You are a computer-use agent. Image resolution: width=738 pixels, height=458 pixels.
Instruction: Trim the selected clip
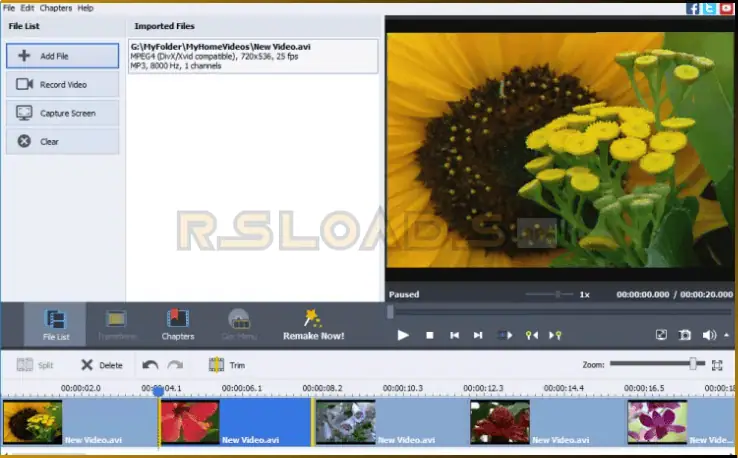click(x=227, y=365)
